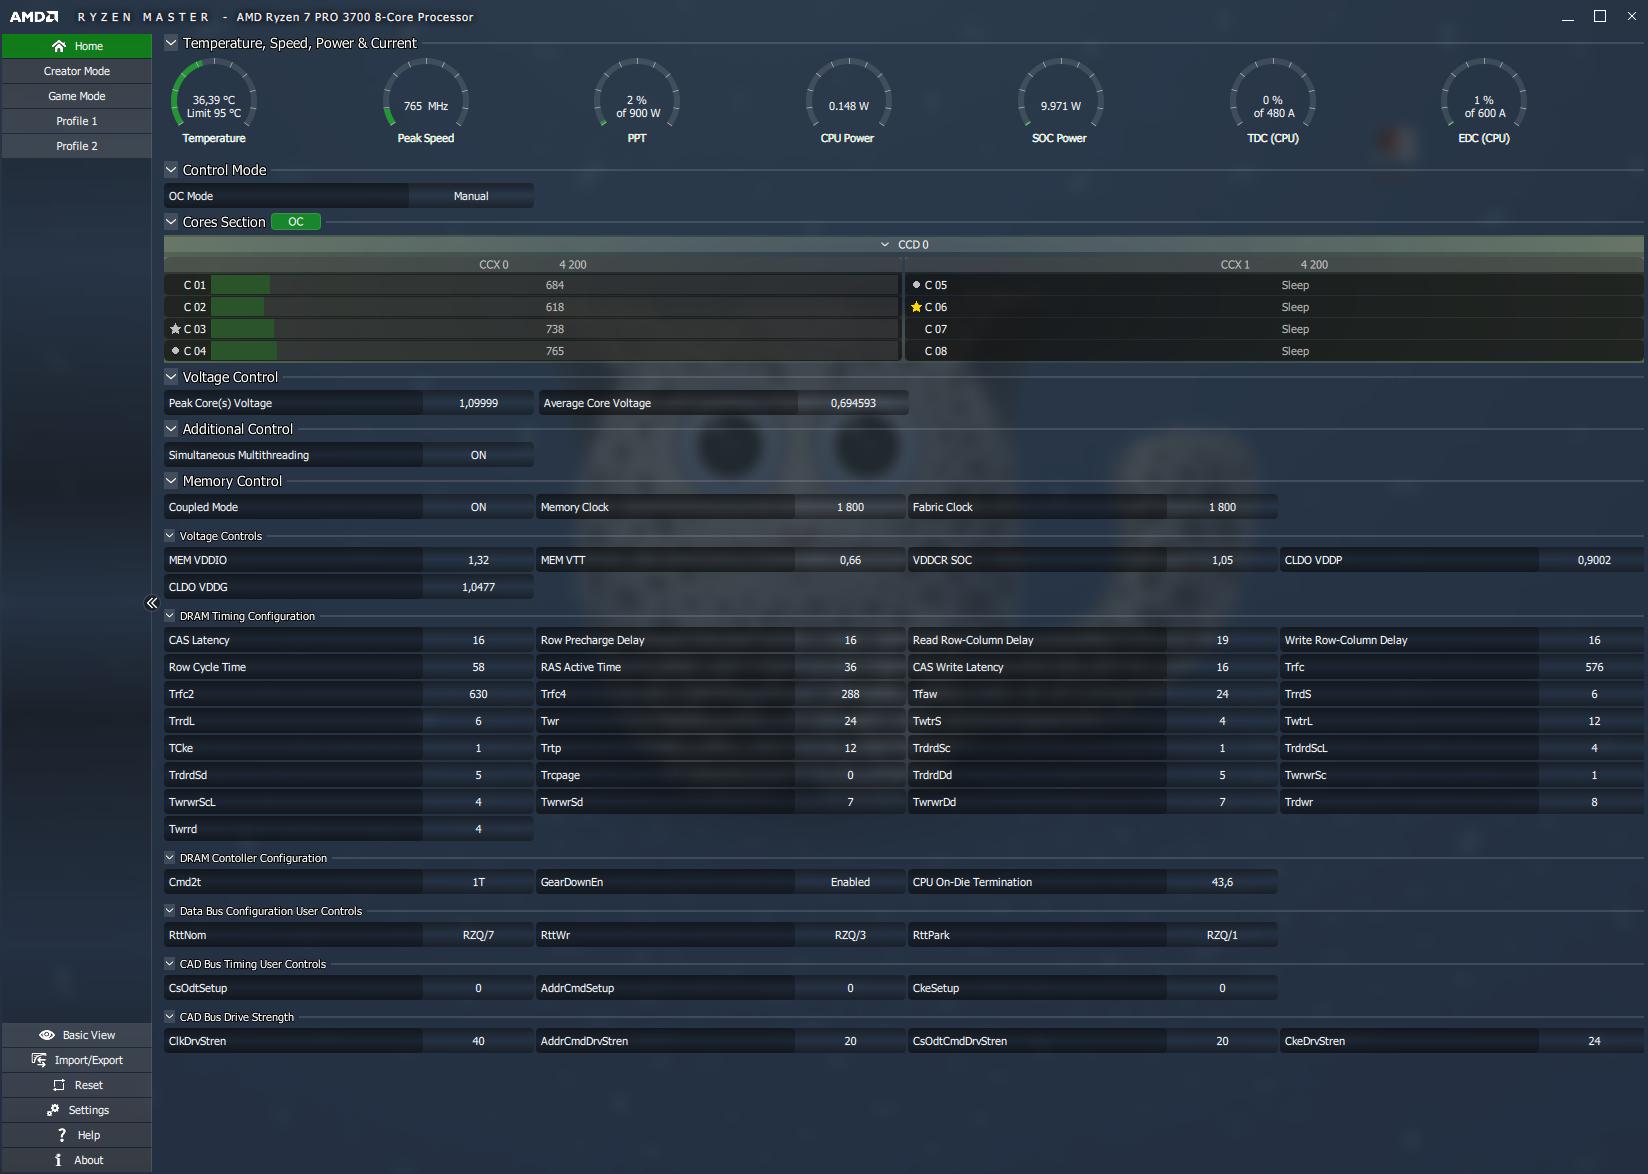Click the C 01 core speed bar

click(555, 285)
